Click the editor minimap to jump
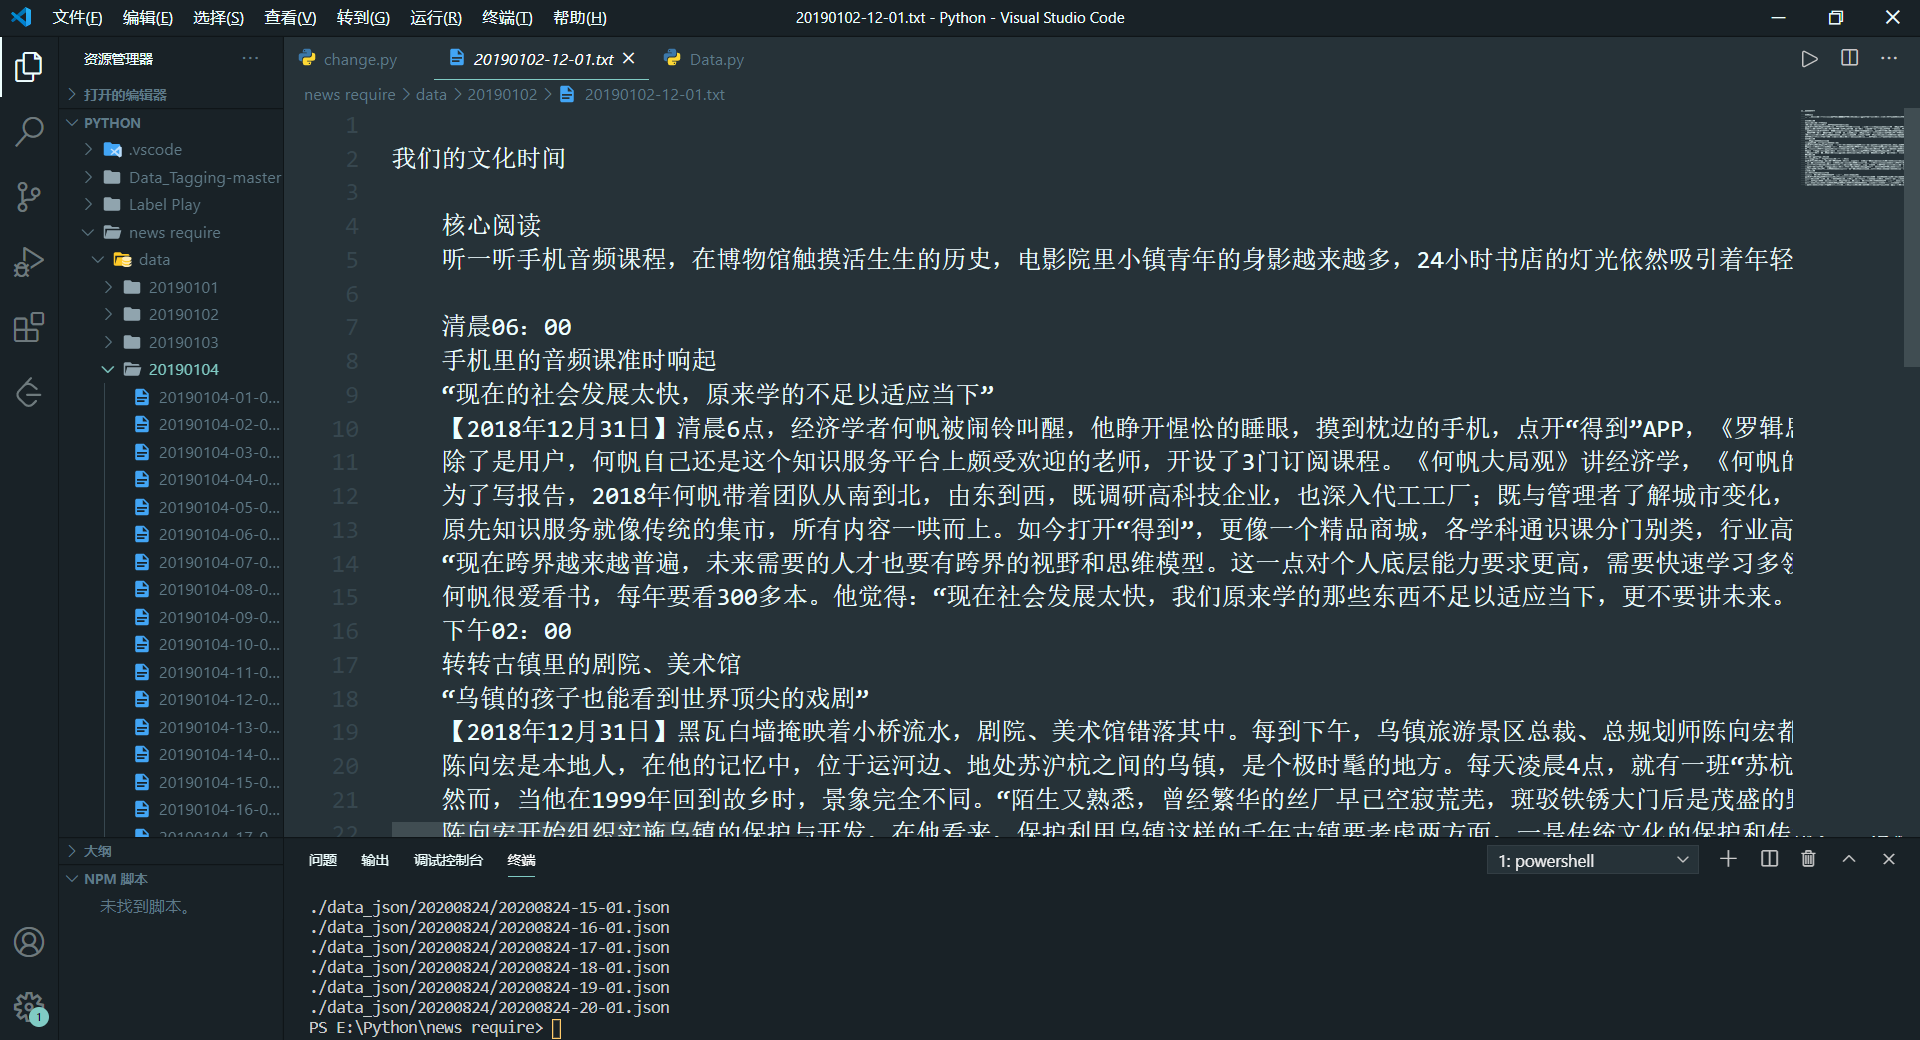The image size is (1920, 1040). [x=1855, y=150]
